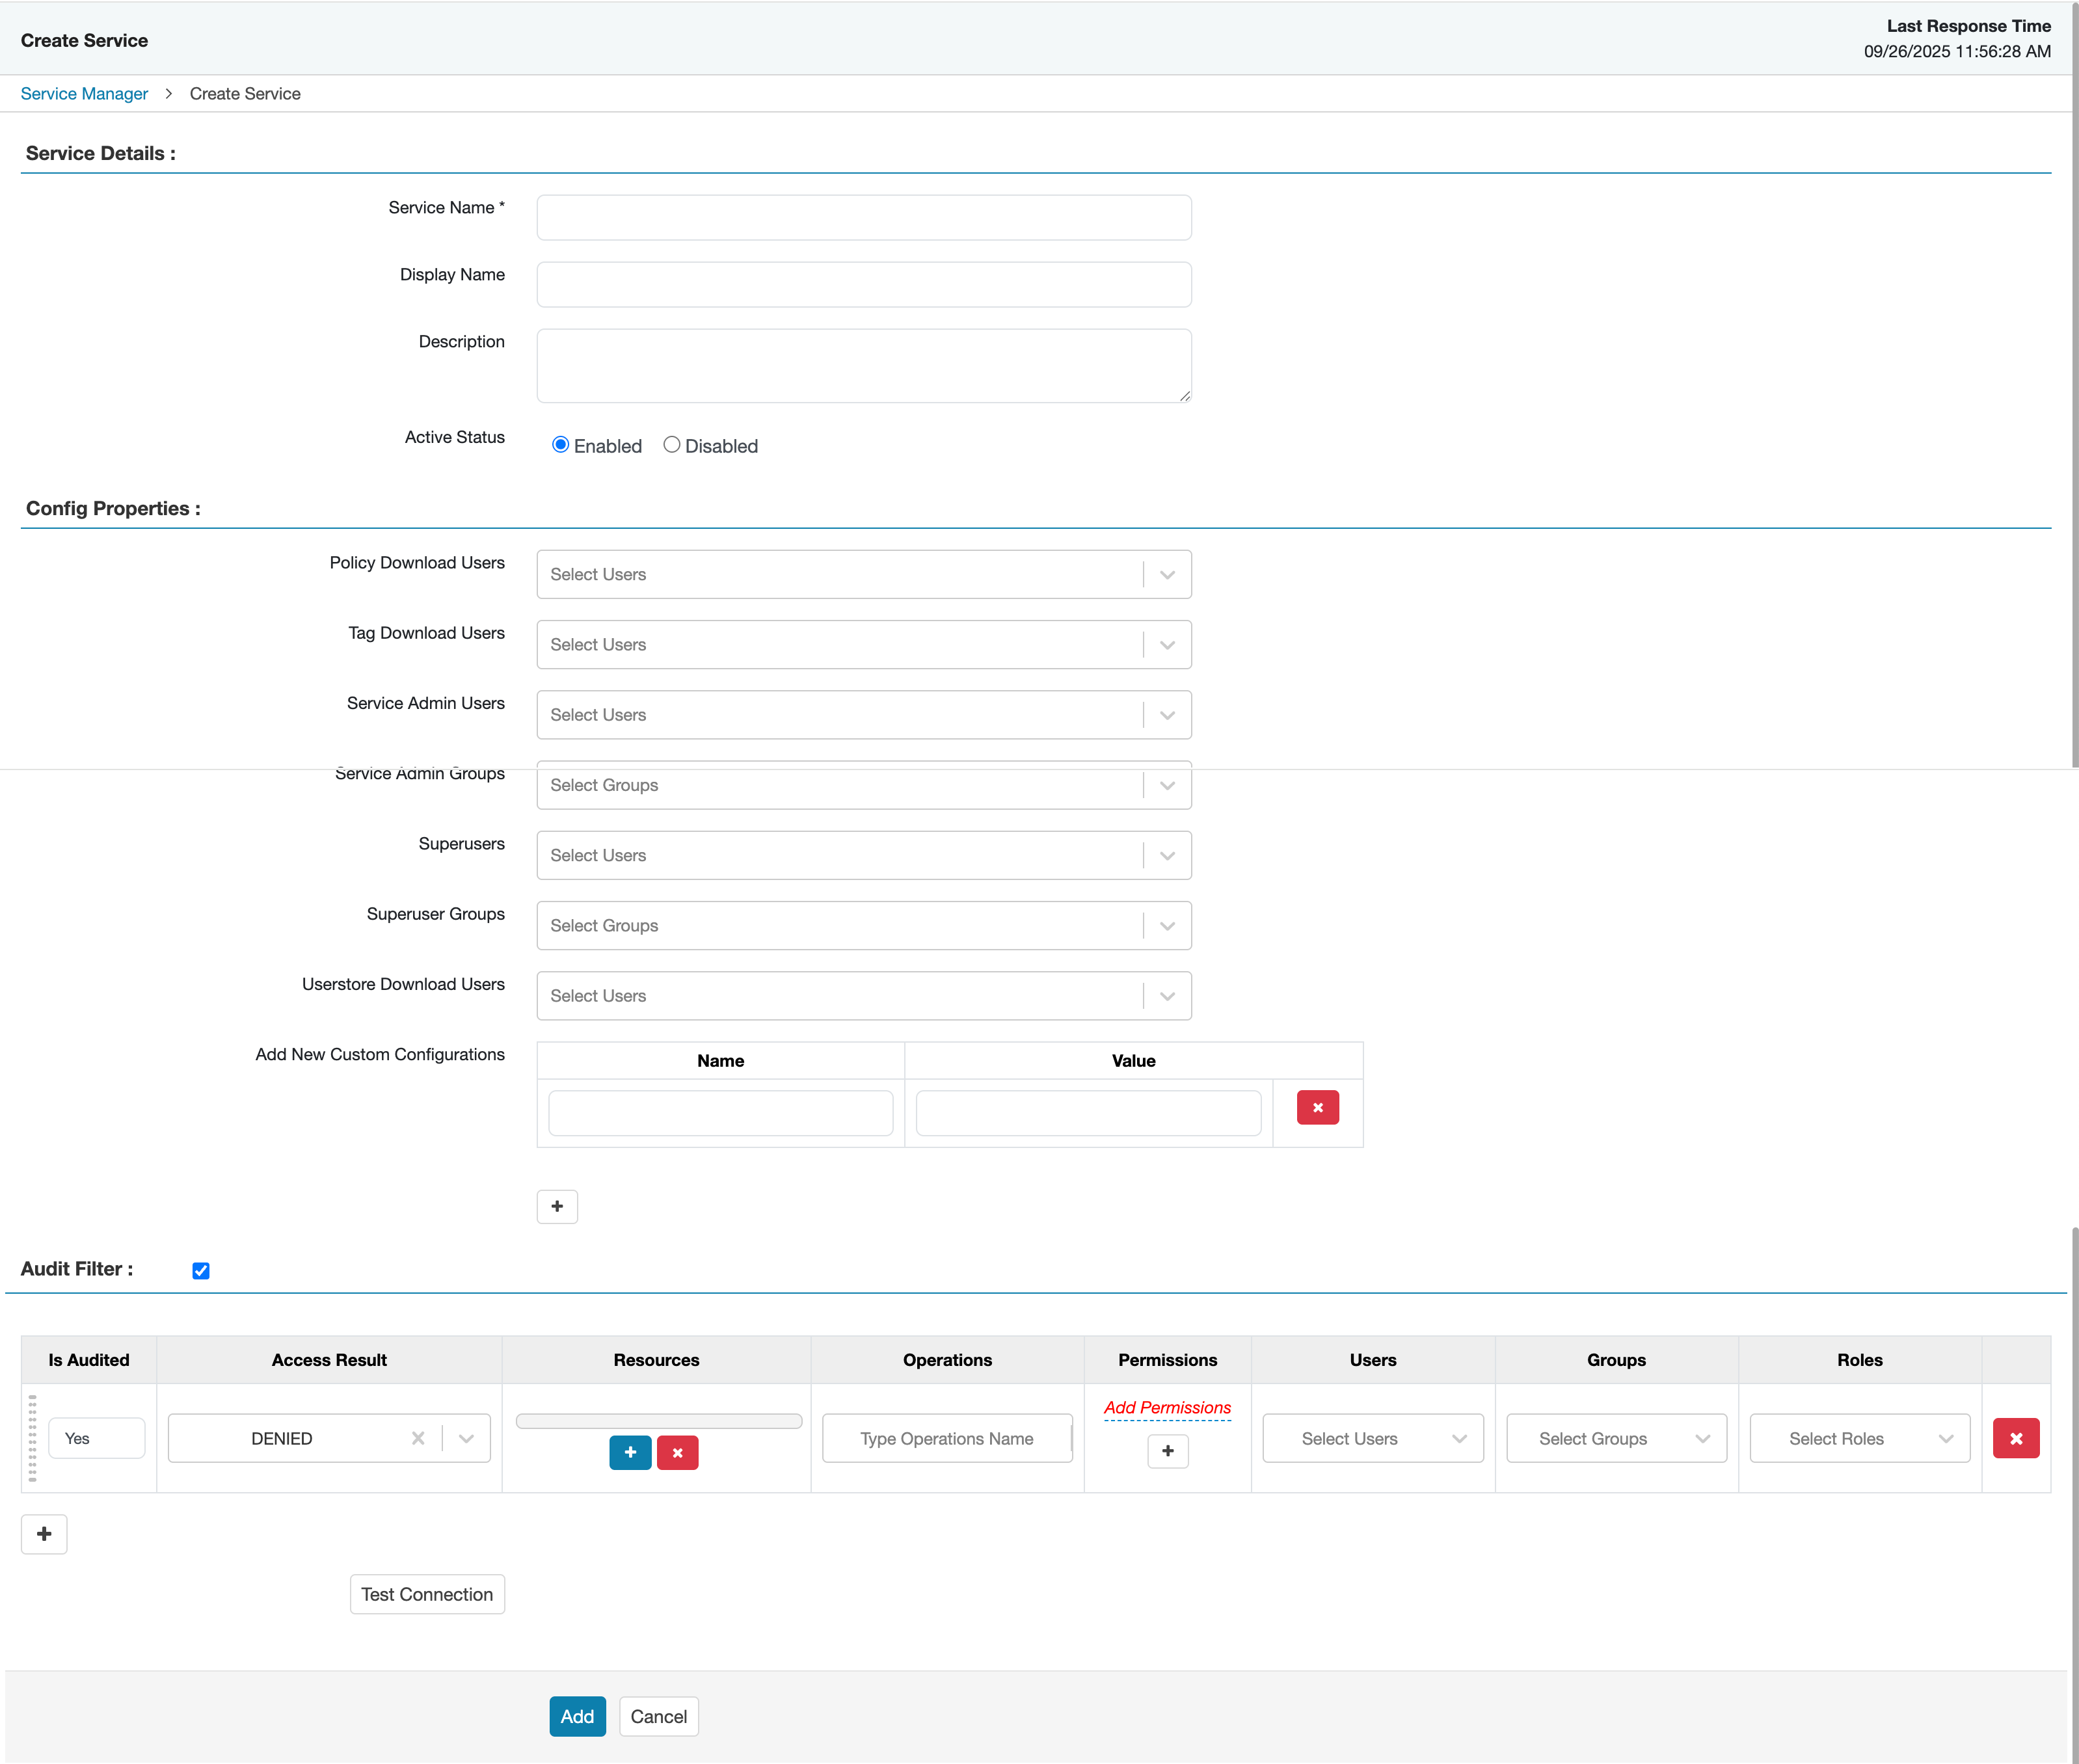The width and height of the screenshot is (2079, 1764).
Task: Expand Policy Download Users dropdown
Action: tap(1166, 575)
